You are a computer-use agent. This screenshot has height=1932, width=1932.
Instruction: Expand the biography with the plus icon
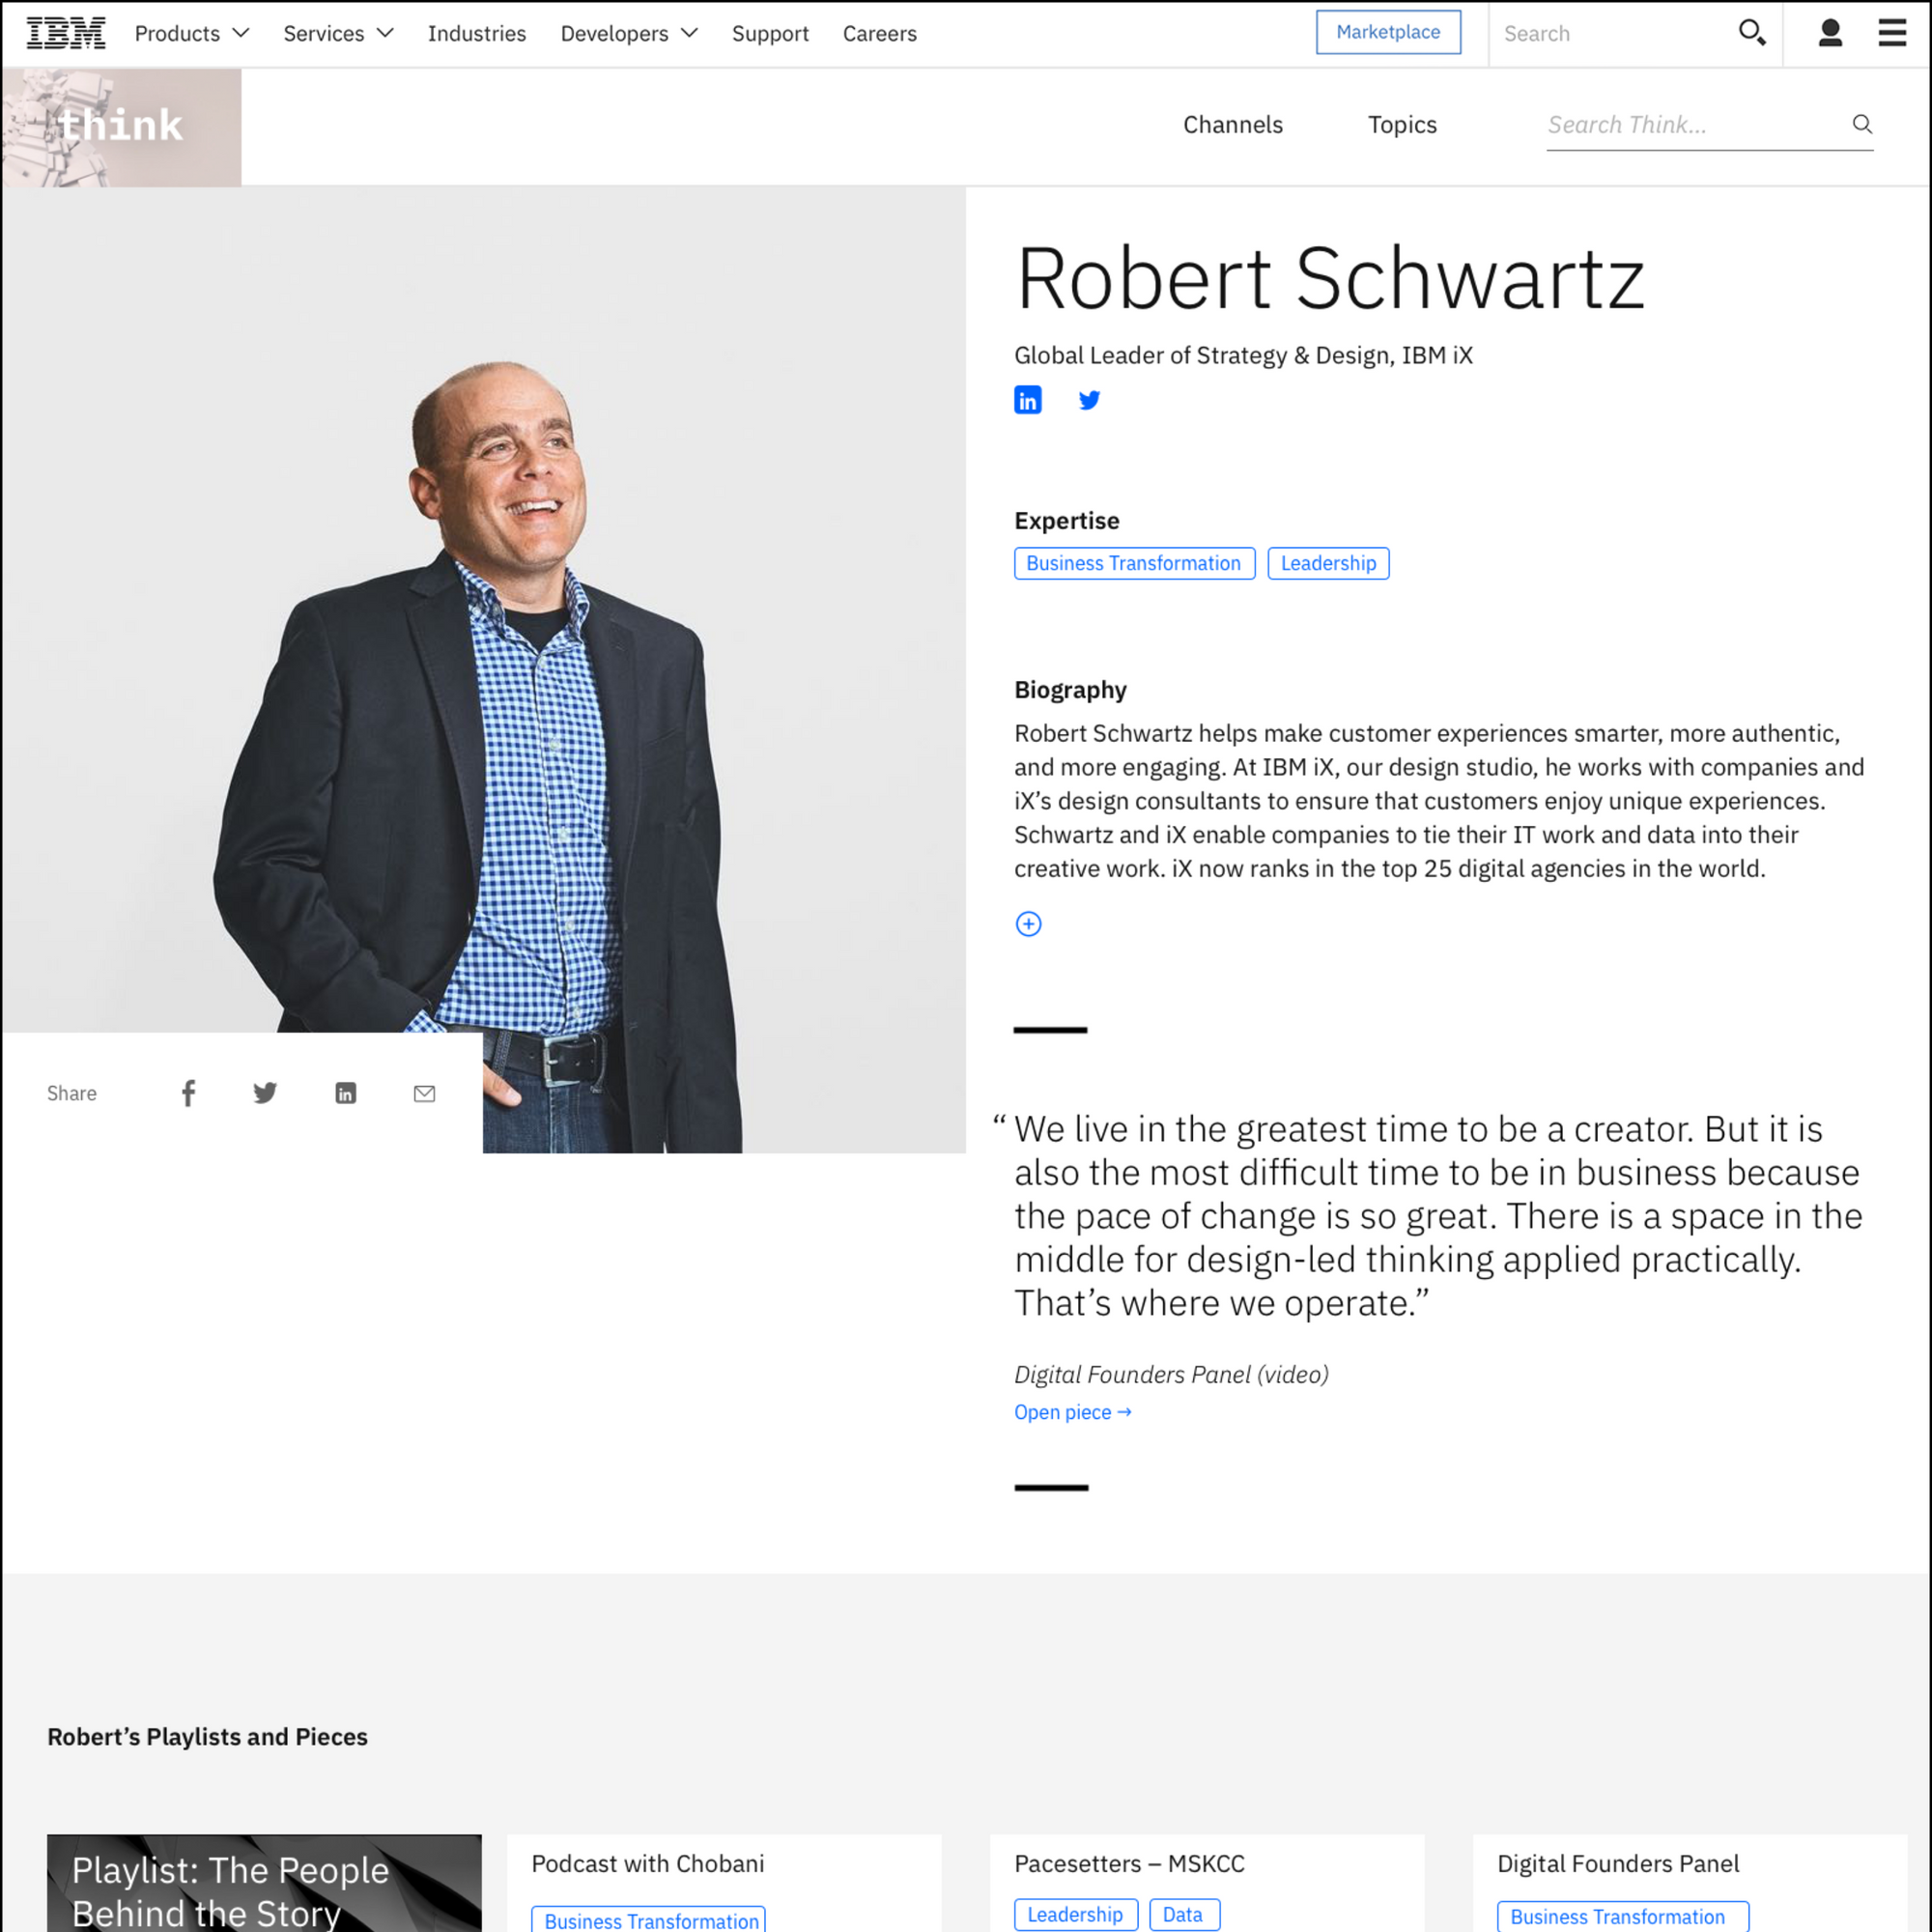[1029, 924]
